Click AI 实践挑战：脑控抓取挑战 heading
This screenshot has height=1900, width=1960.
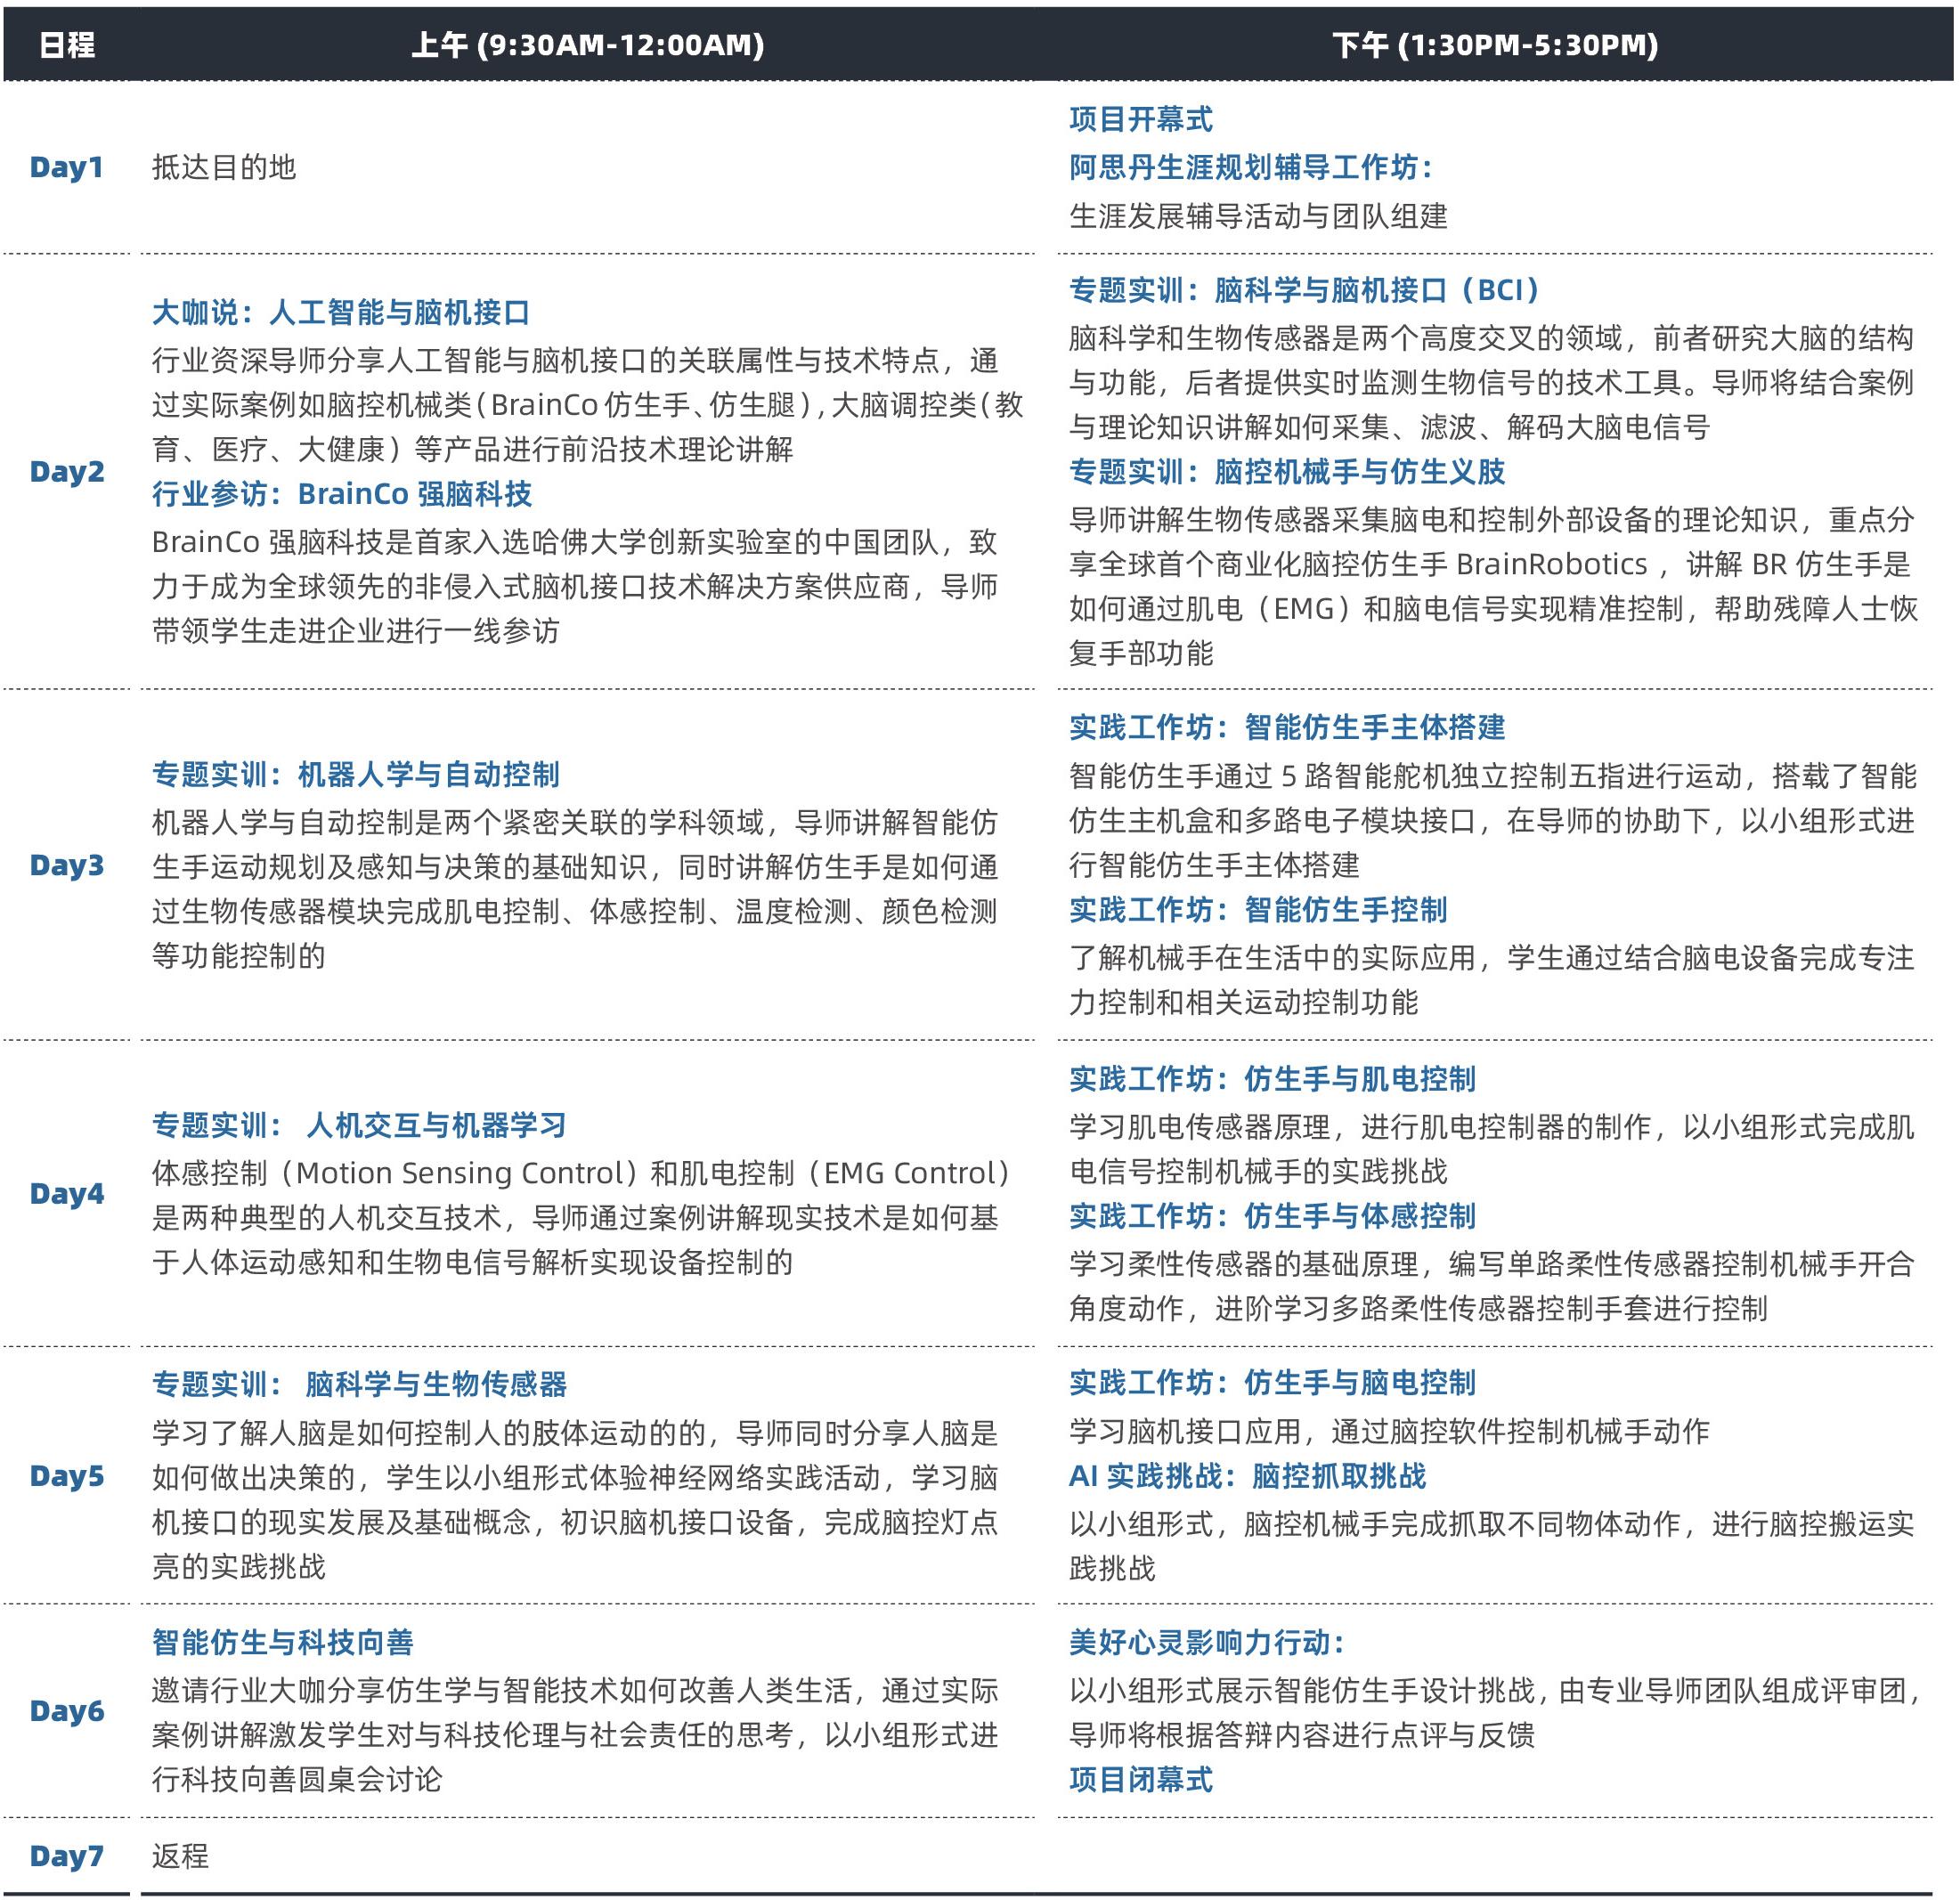tap(1248, 1476)
